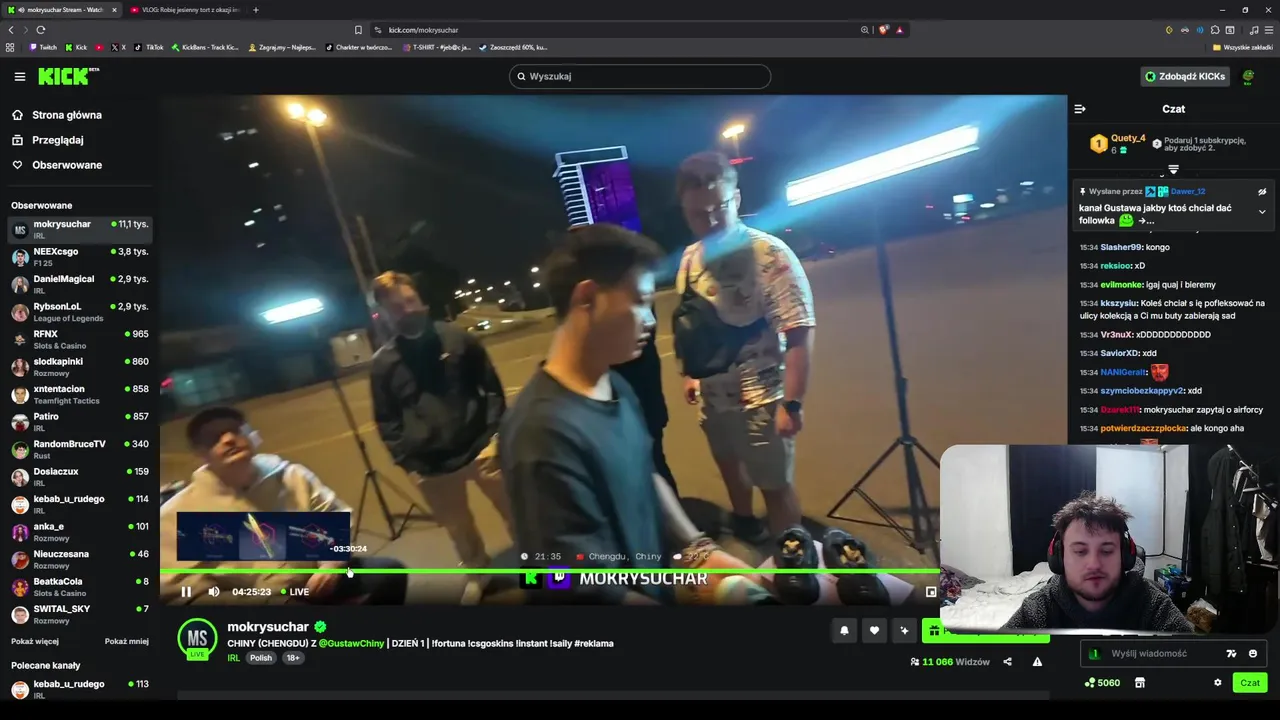Mute the stream volume
The height and width of the screenshot is (720, 1280).
click(x=213, y=592)
